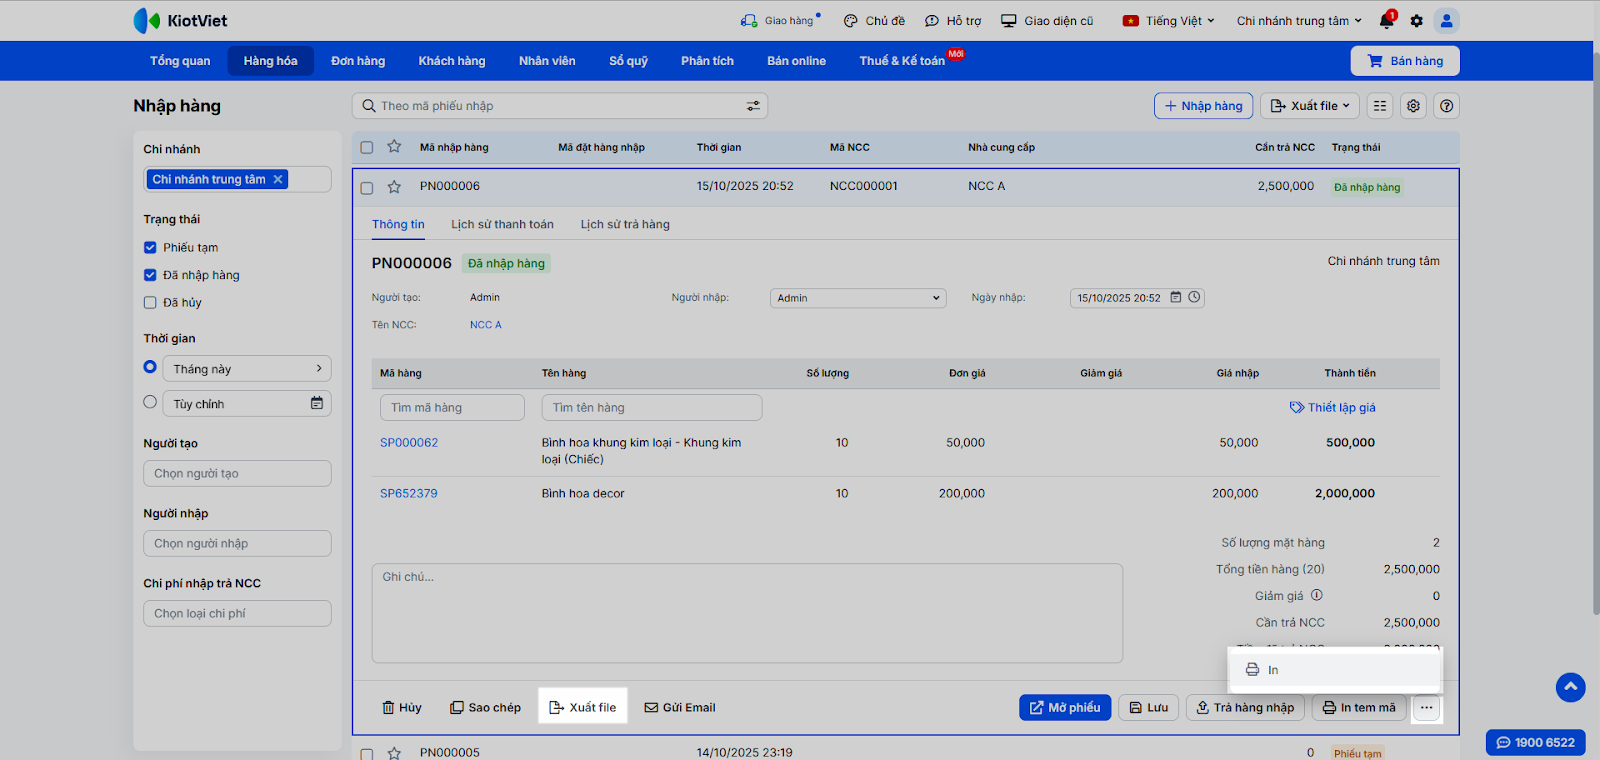Uncheck the Đã nhập hàng status filter

point(150,275)
